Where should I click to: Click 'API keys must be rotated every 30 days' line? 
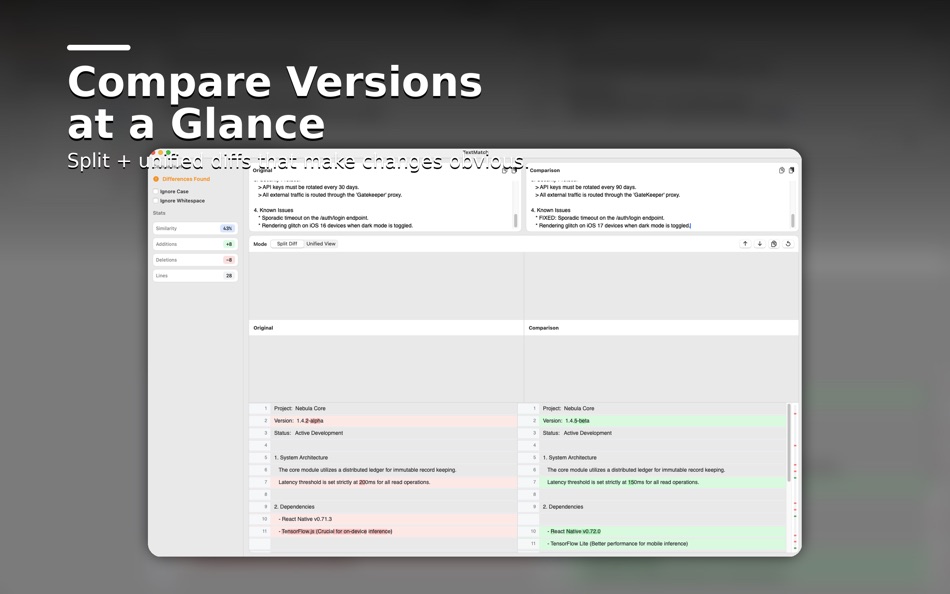[x=308, y=187]
